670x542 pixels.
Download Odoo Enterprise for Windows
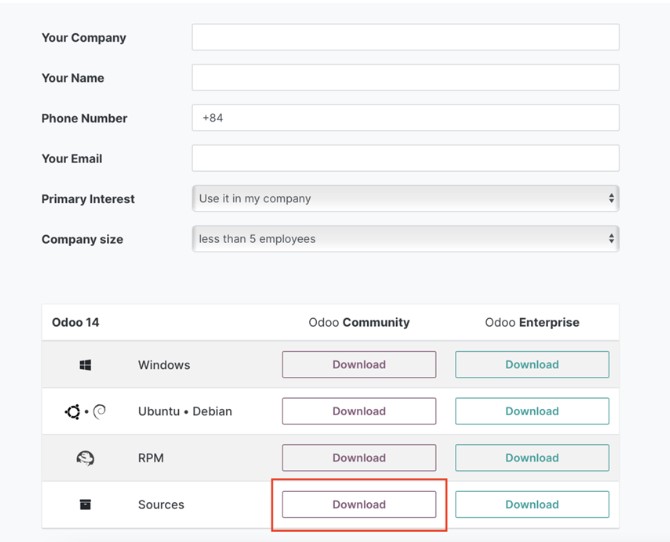click(532, 365)
